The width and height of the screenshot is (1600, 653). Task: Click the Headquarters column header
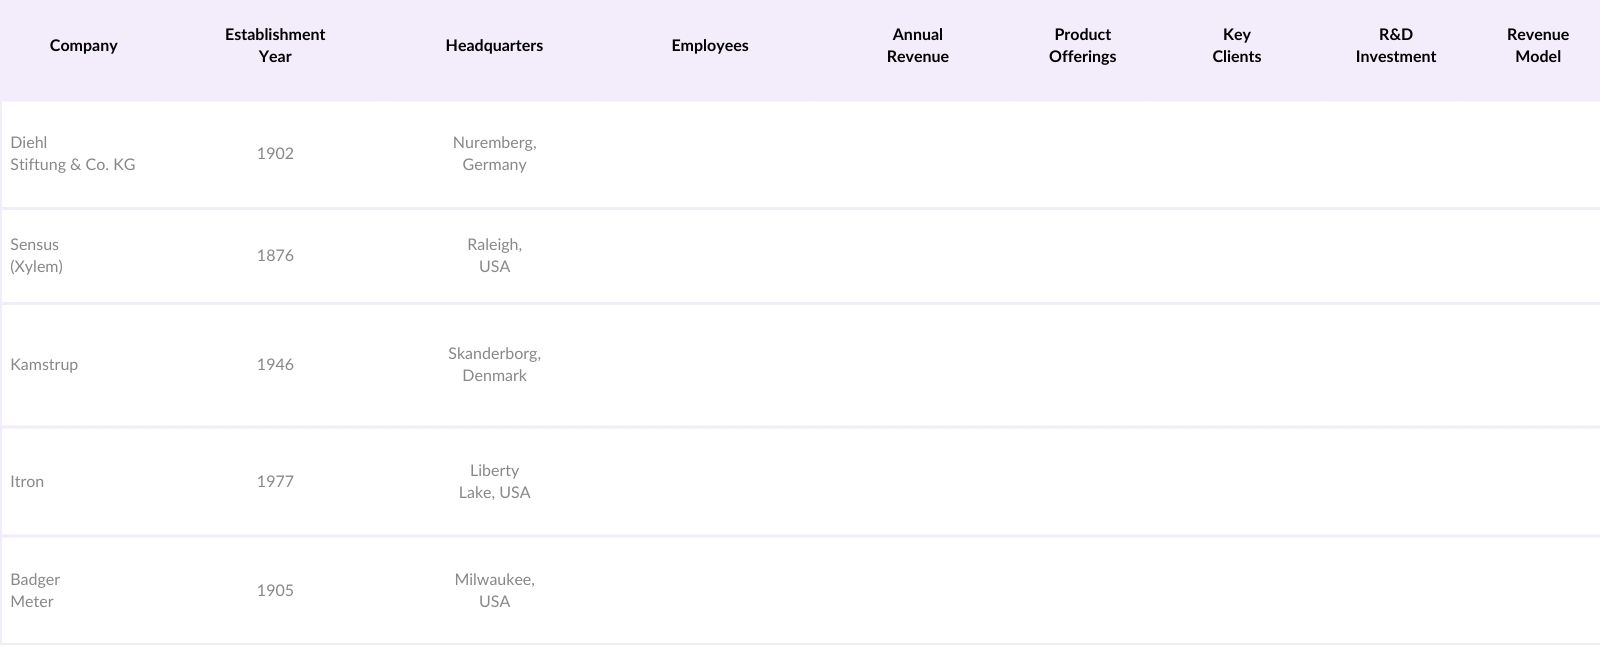pyautogui.click(x=494, y=46)
